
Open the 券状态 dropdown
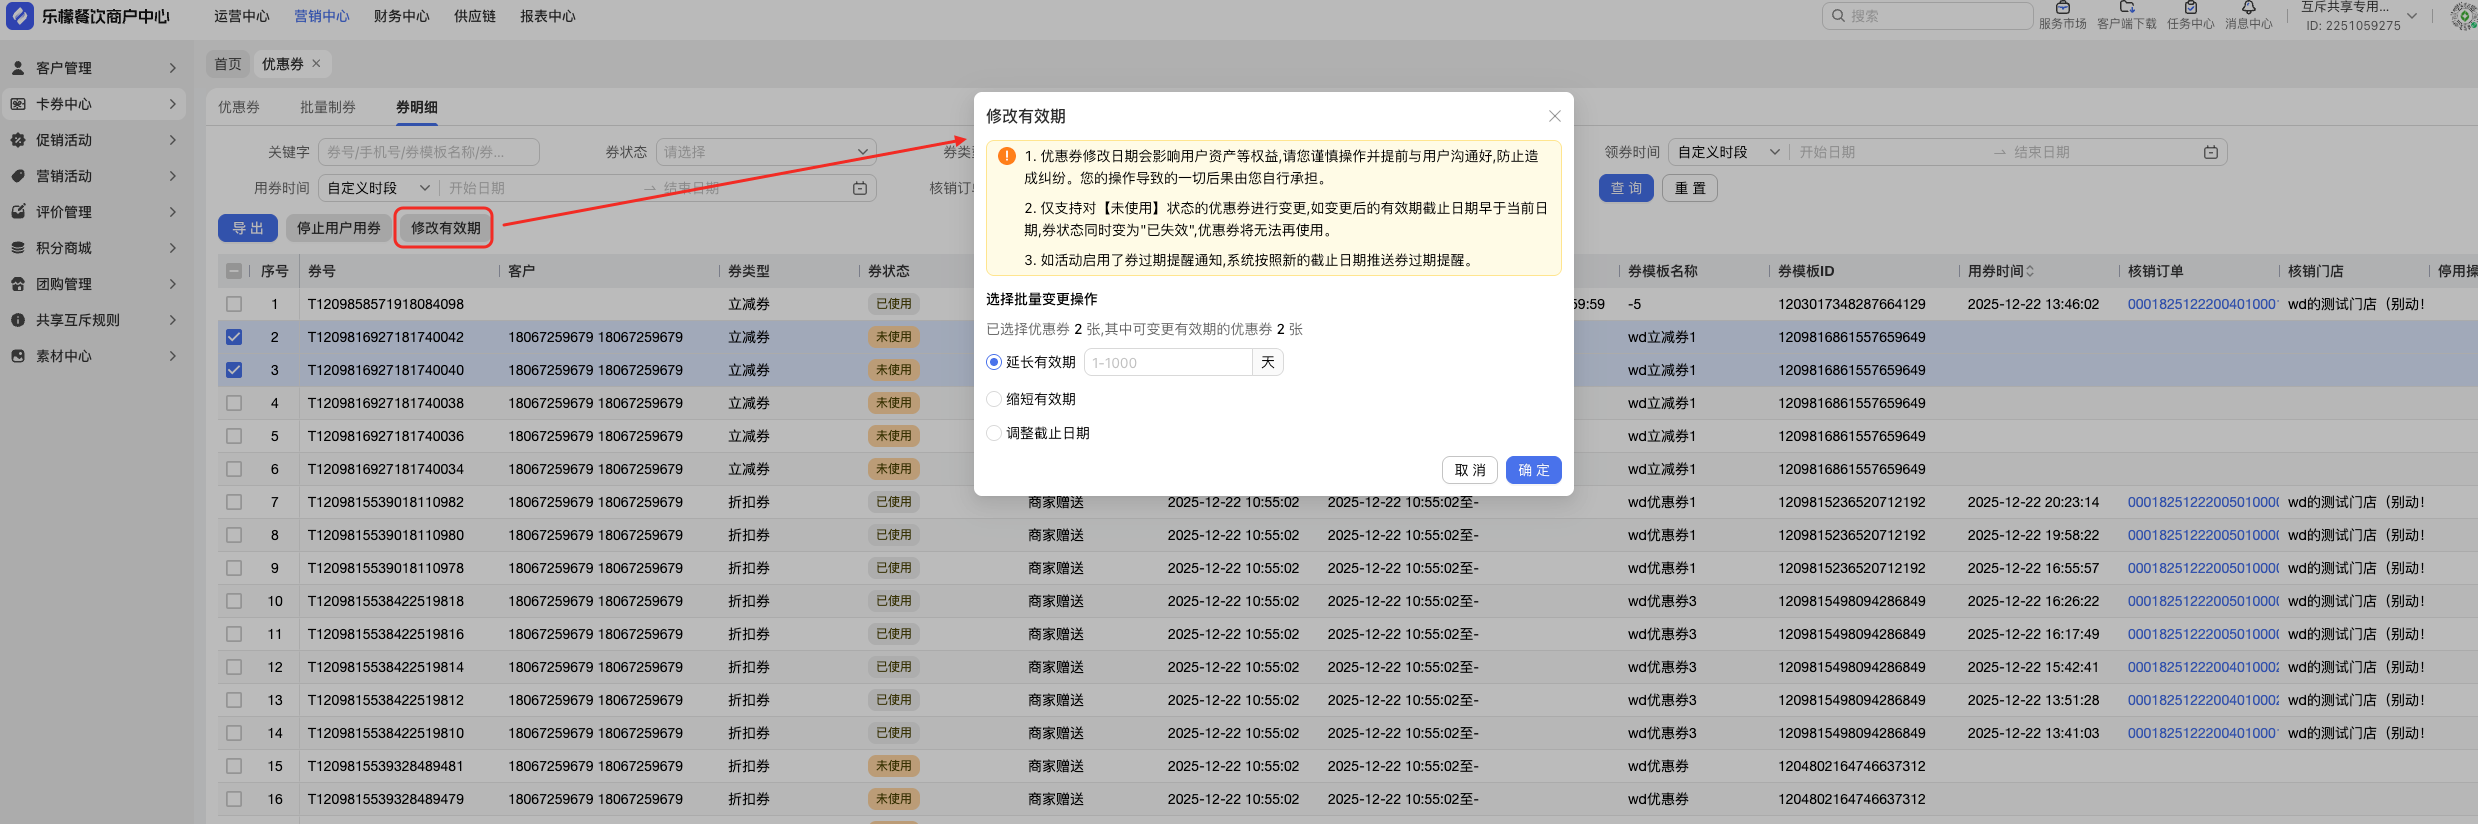point(766,152)
